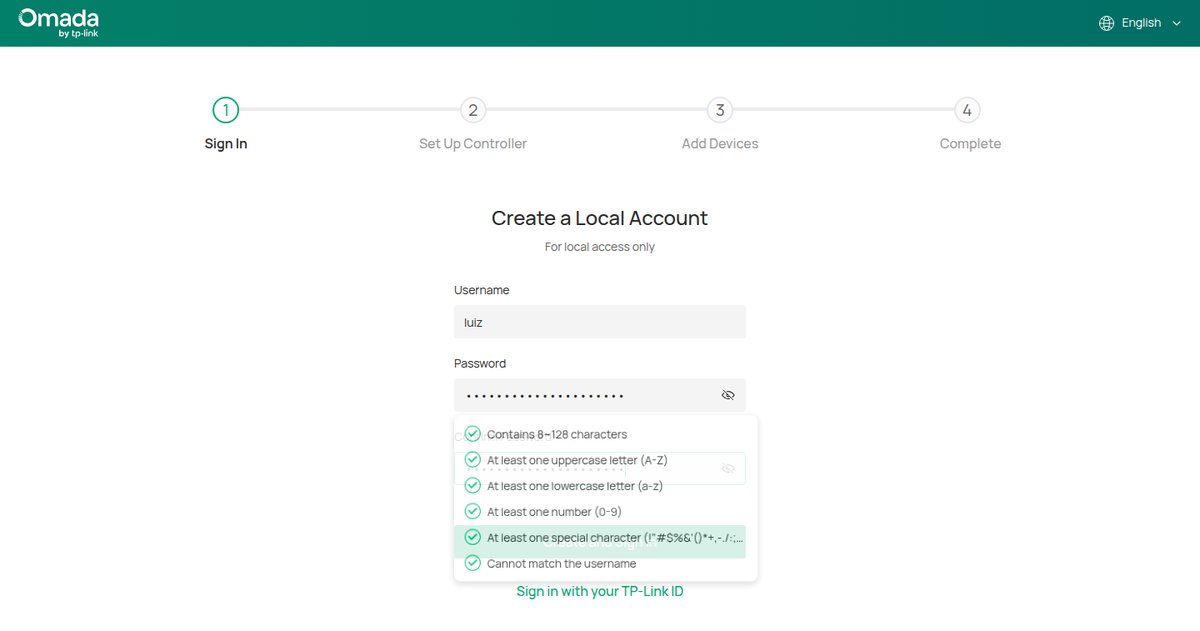Viewport: 1200px width, 631px height.
Task: Select step 1 Sign In circle
Action: [x=226, y=110]
